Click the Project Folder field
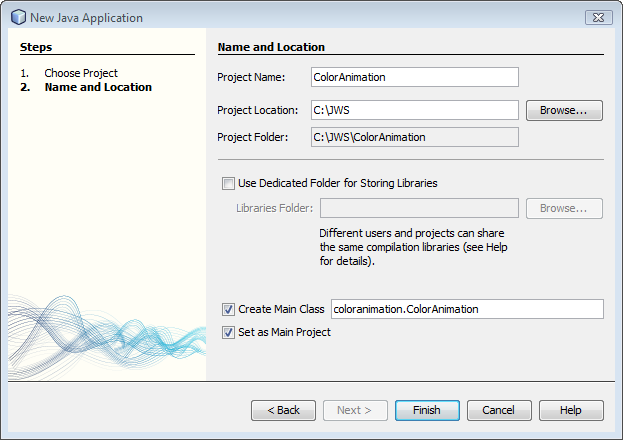Image resolution: width=623 pixels, height=440 pixels. (x=415, y=137)
